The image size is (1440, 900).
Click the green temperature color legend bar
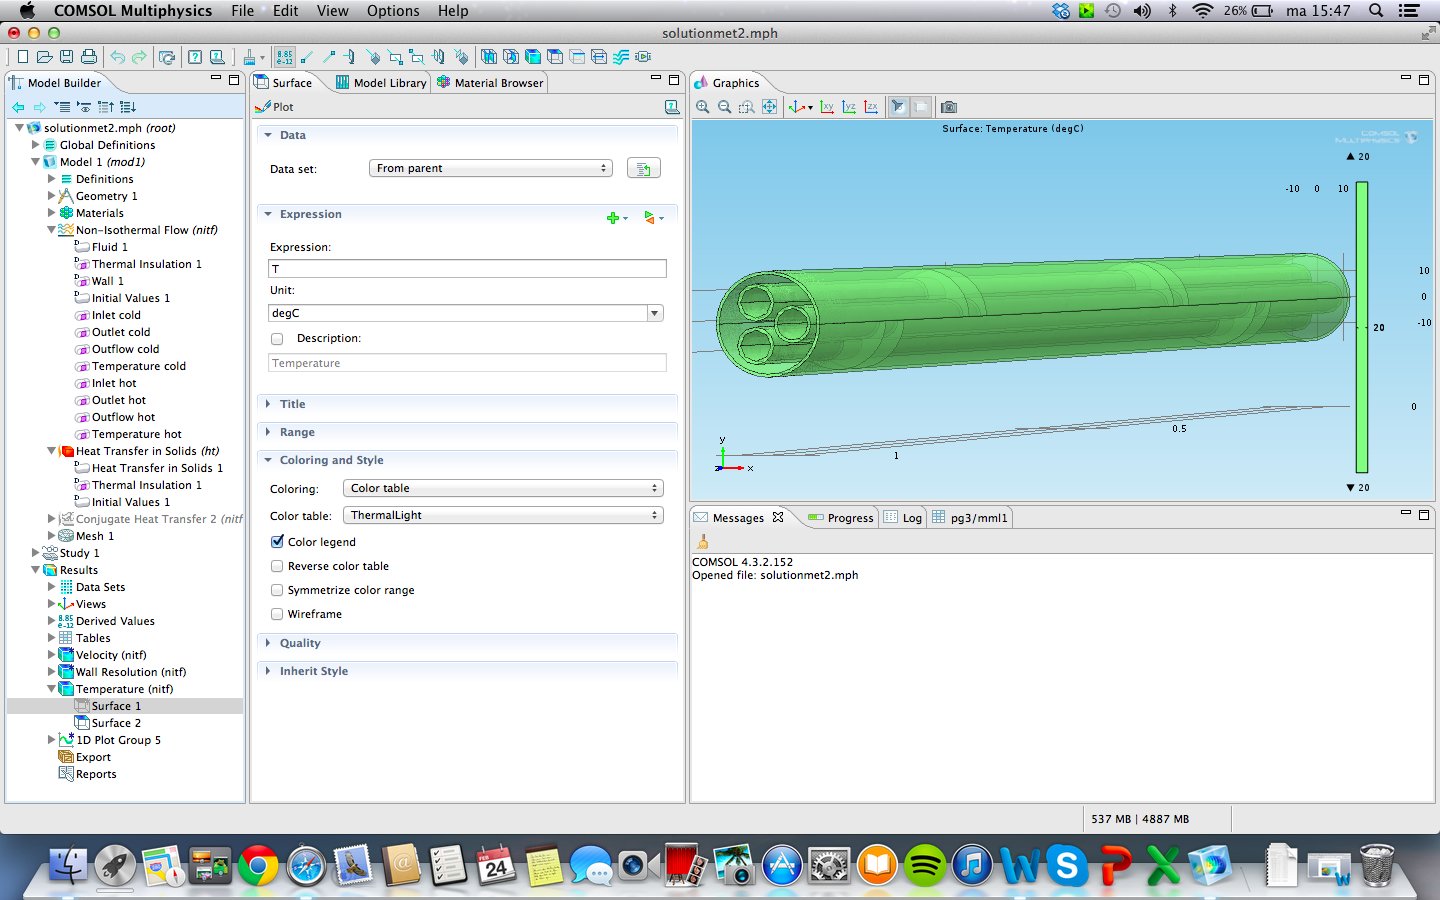(x=1362, y=327)
